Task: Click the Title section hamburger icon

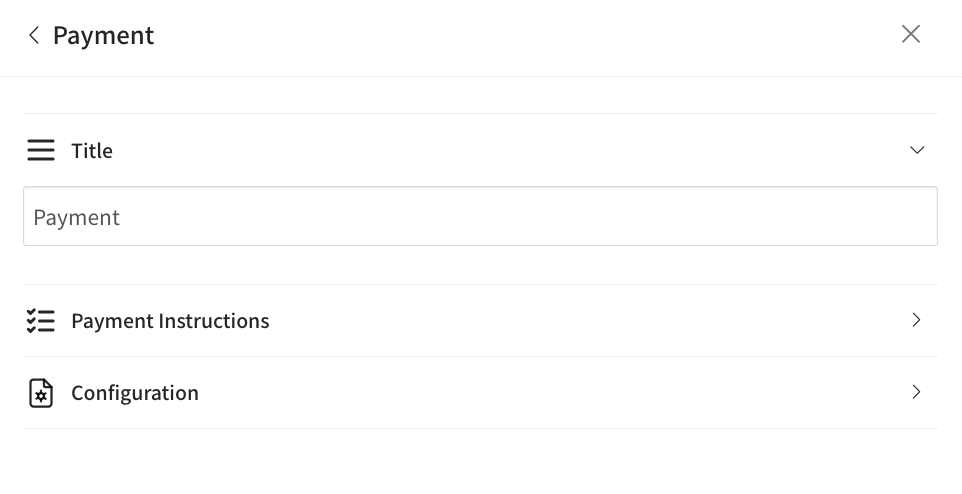Action: pos(41,151)
